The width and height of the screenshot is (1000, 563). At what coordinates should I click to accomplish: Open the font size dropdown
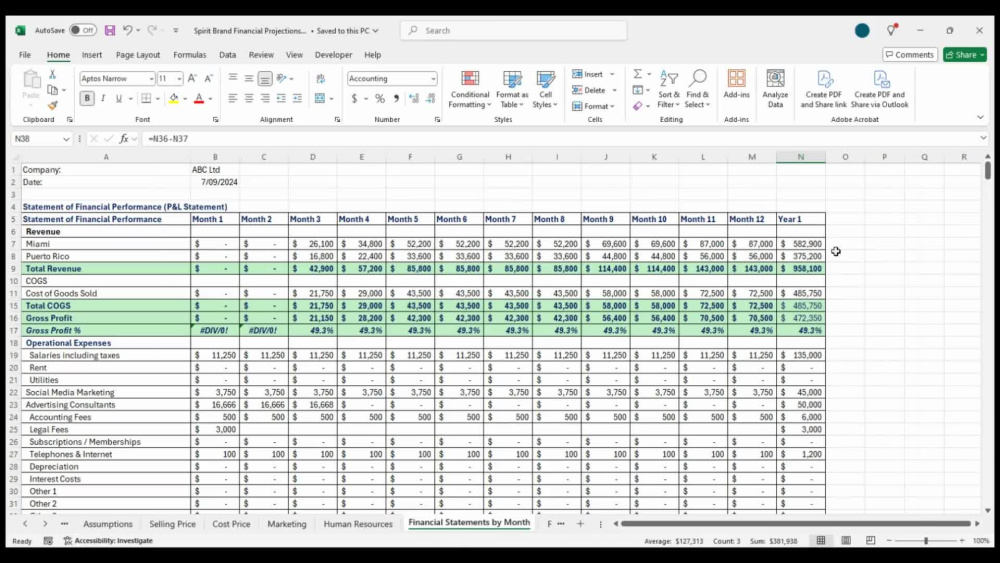point(179,78)
